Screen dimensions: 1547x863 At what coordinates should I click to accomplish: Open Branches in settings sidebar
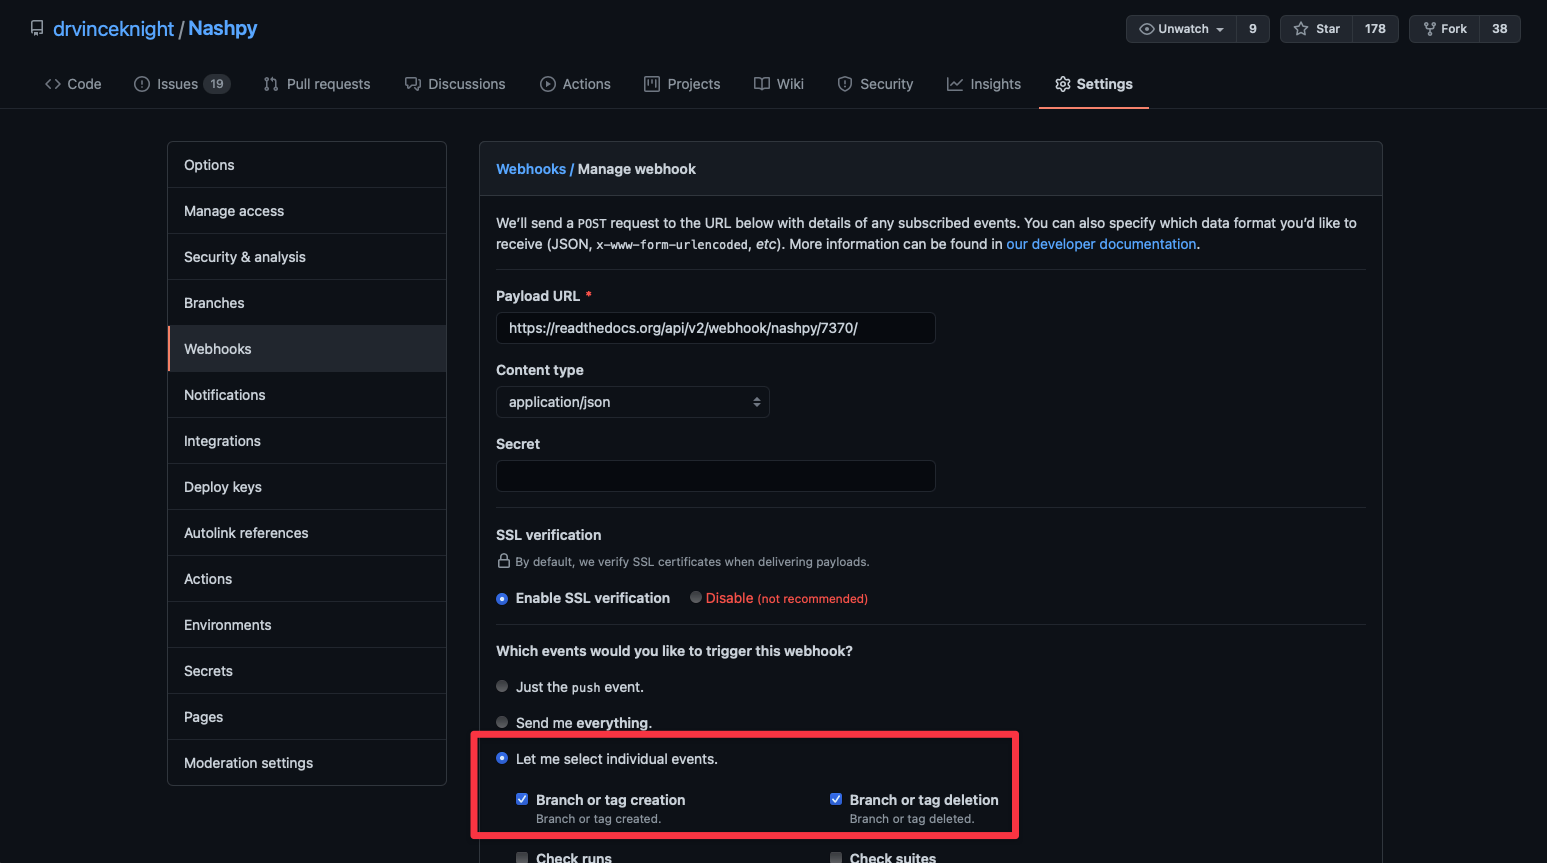coord(307,303)
